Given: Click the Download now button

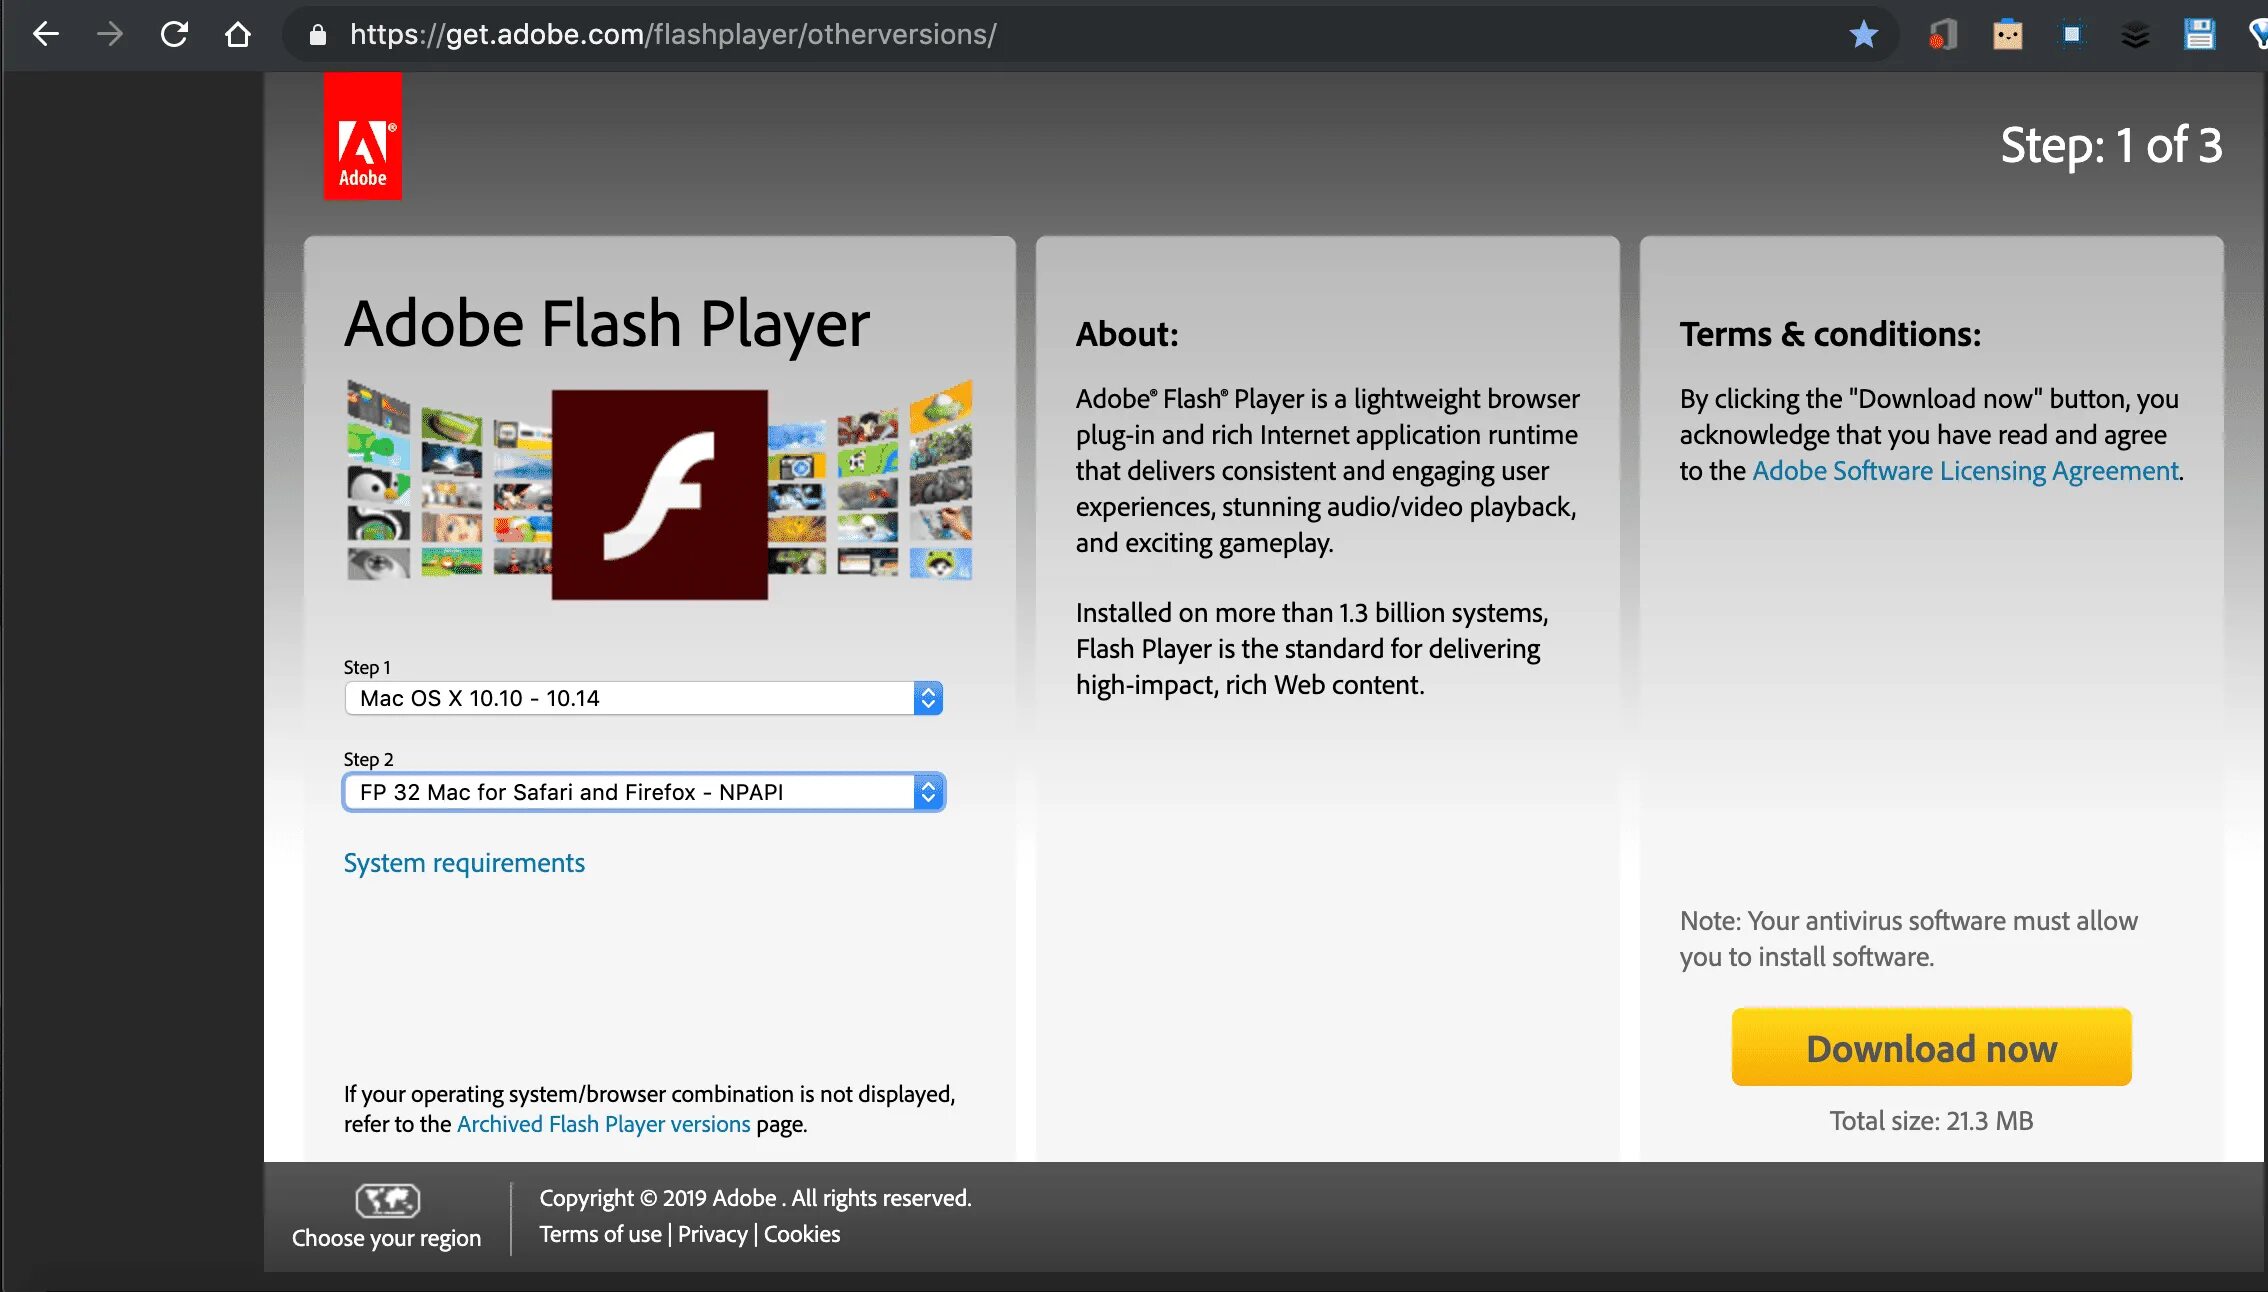Looking at the screenshot, I should [1932, 1046].
